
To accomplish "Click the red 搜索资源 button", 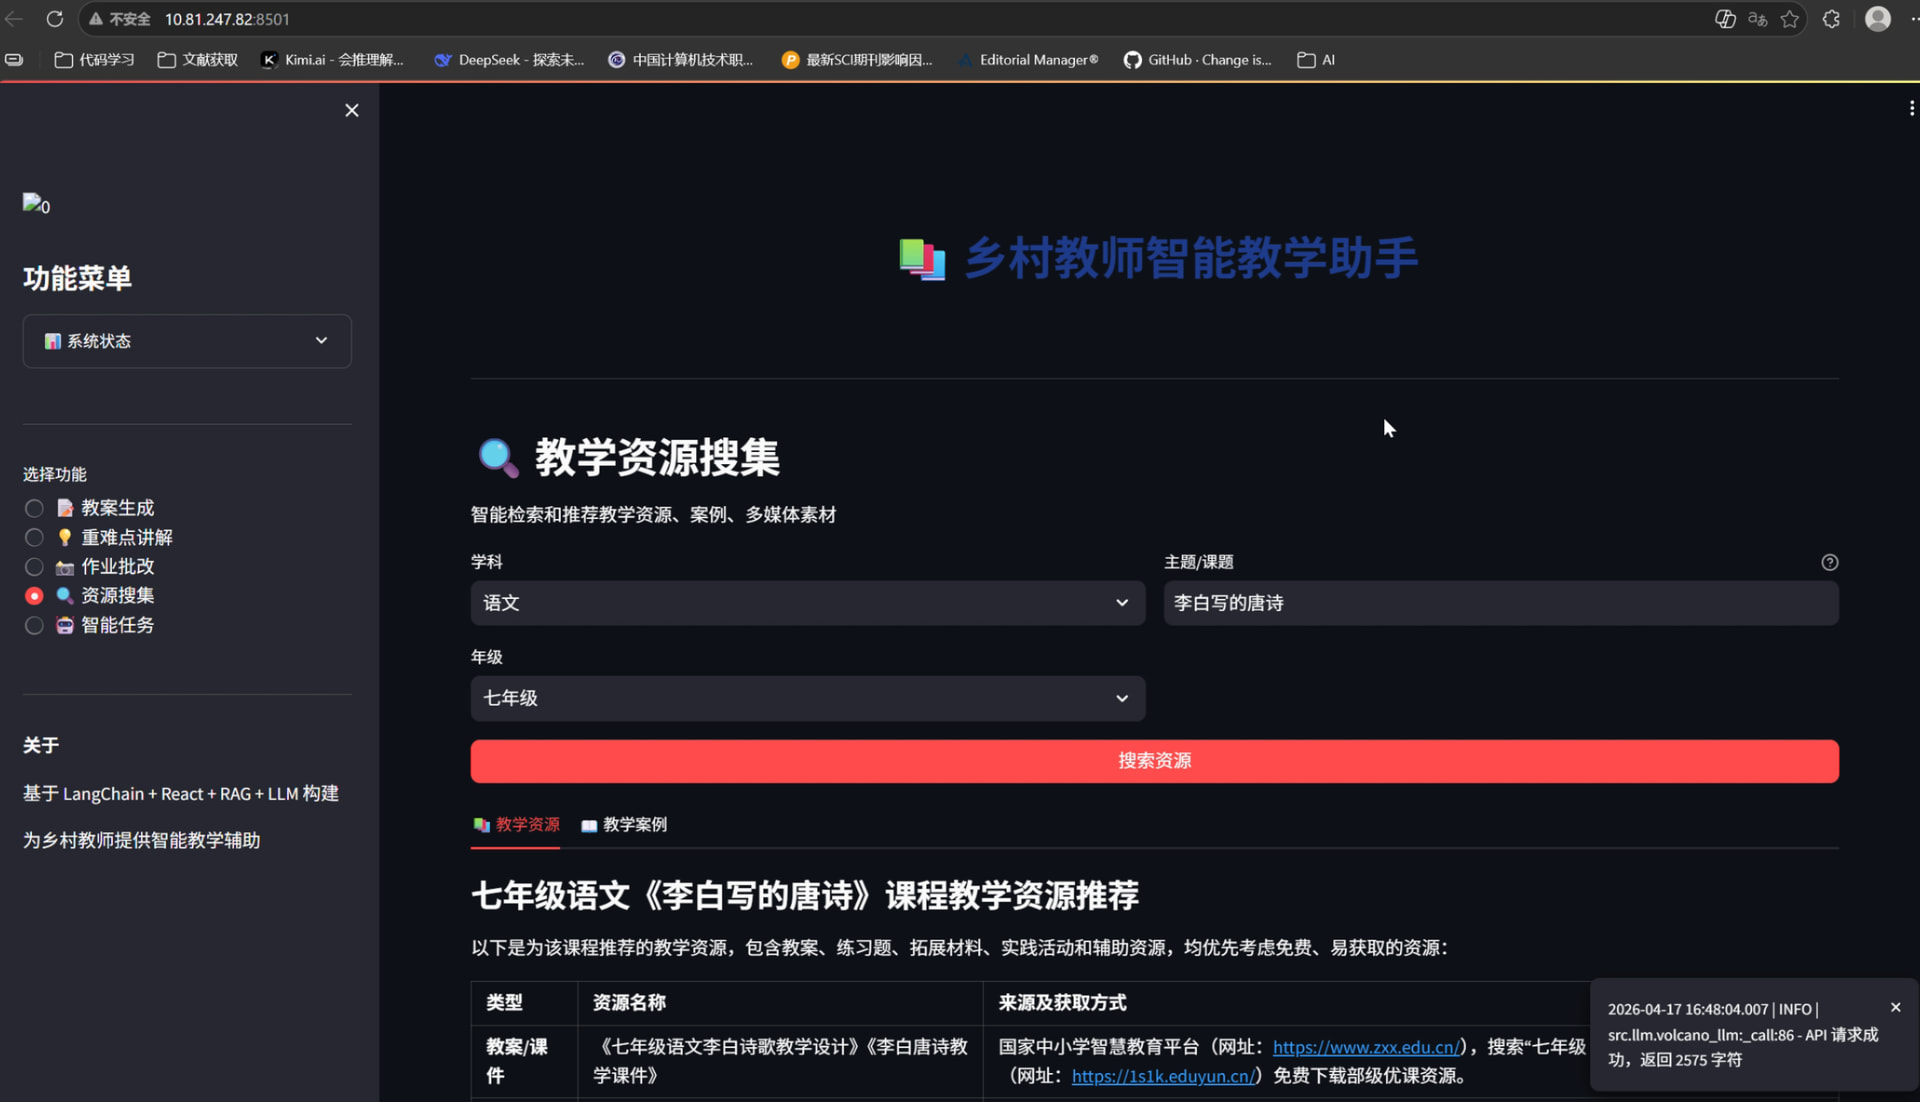I will click(x=1154, y=761).
